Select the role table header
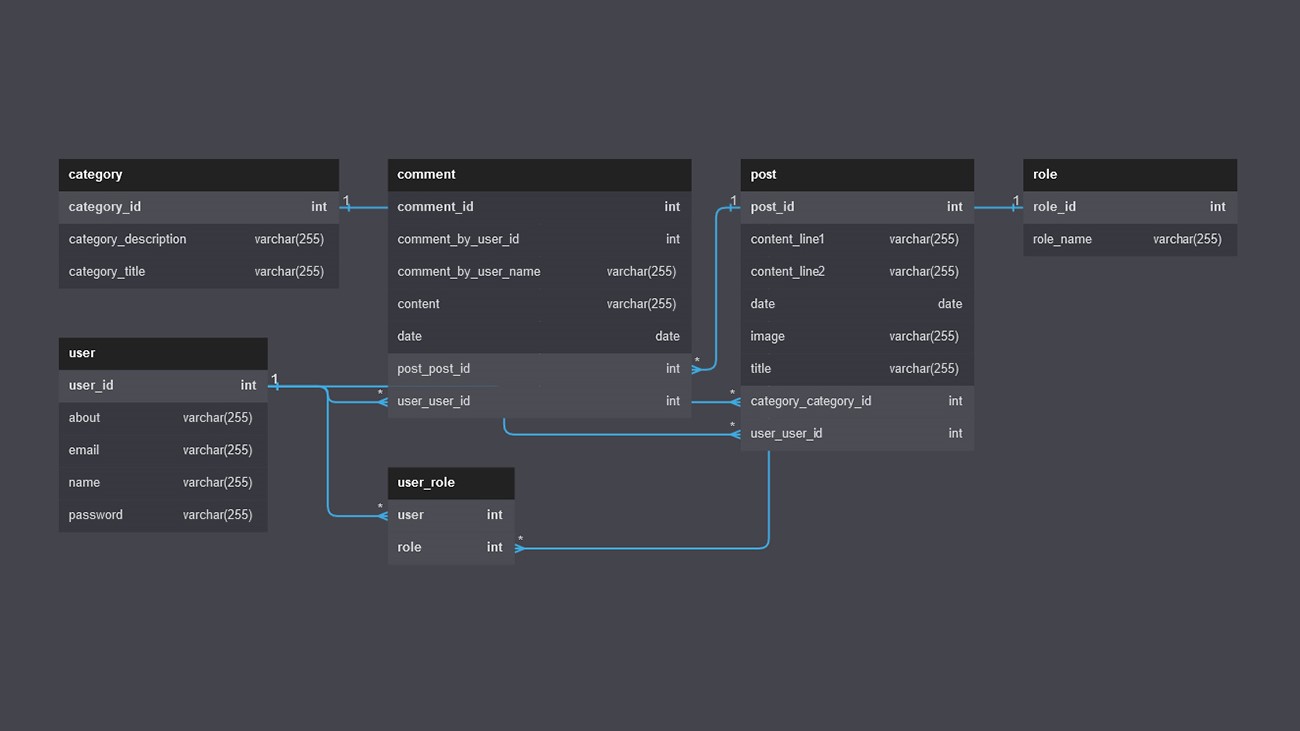The image size is (1300, 731). click(x=1130, y=175)
